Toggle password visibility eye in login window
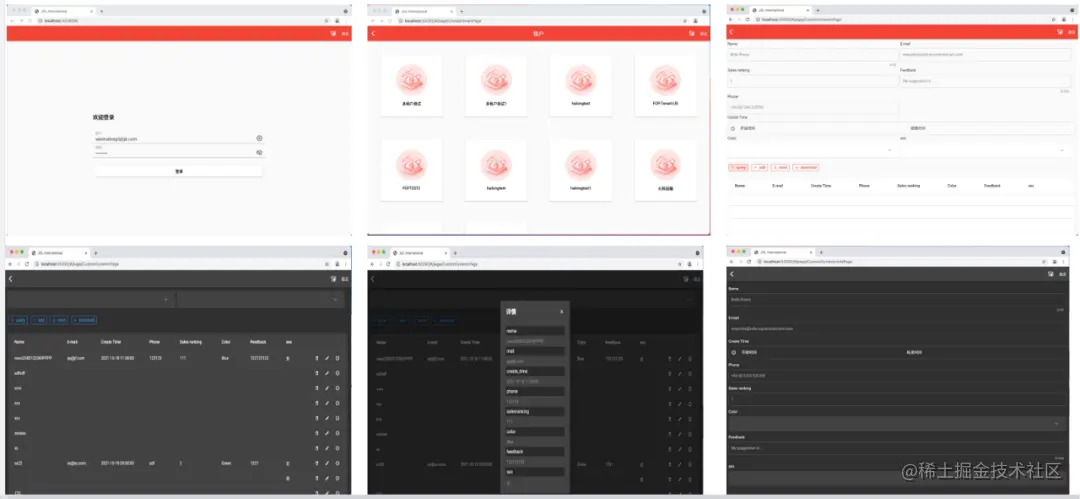The height and width of the screenshot is (499, 1080). click(260, 152)
